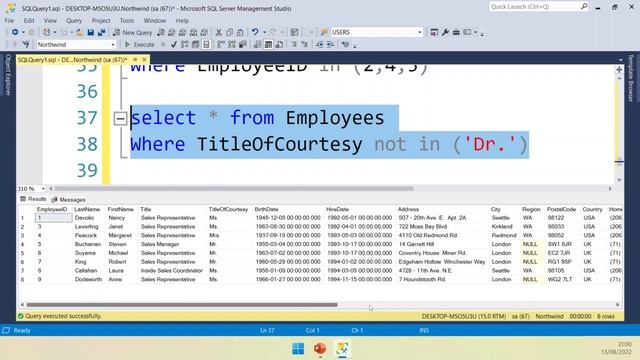
Task: Click the Execute button
Action: (139, 44)
